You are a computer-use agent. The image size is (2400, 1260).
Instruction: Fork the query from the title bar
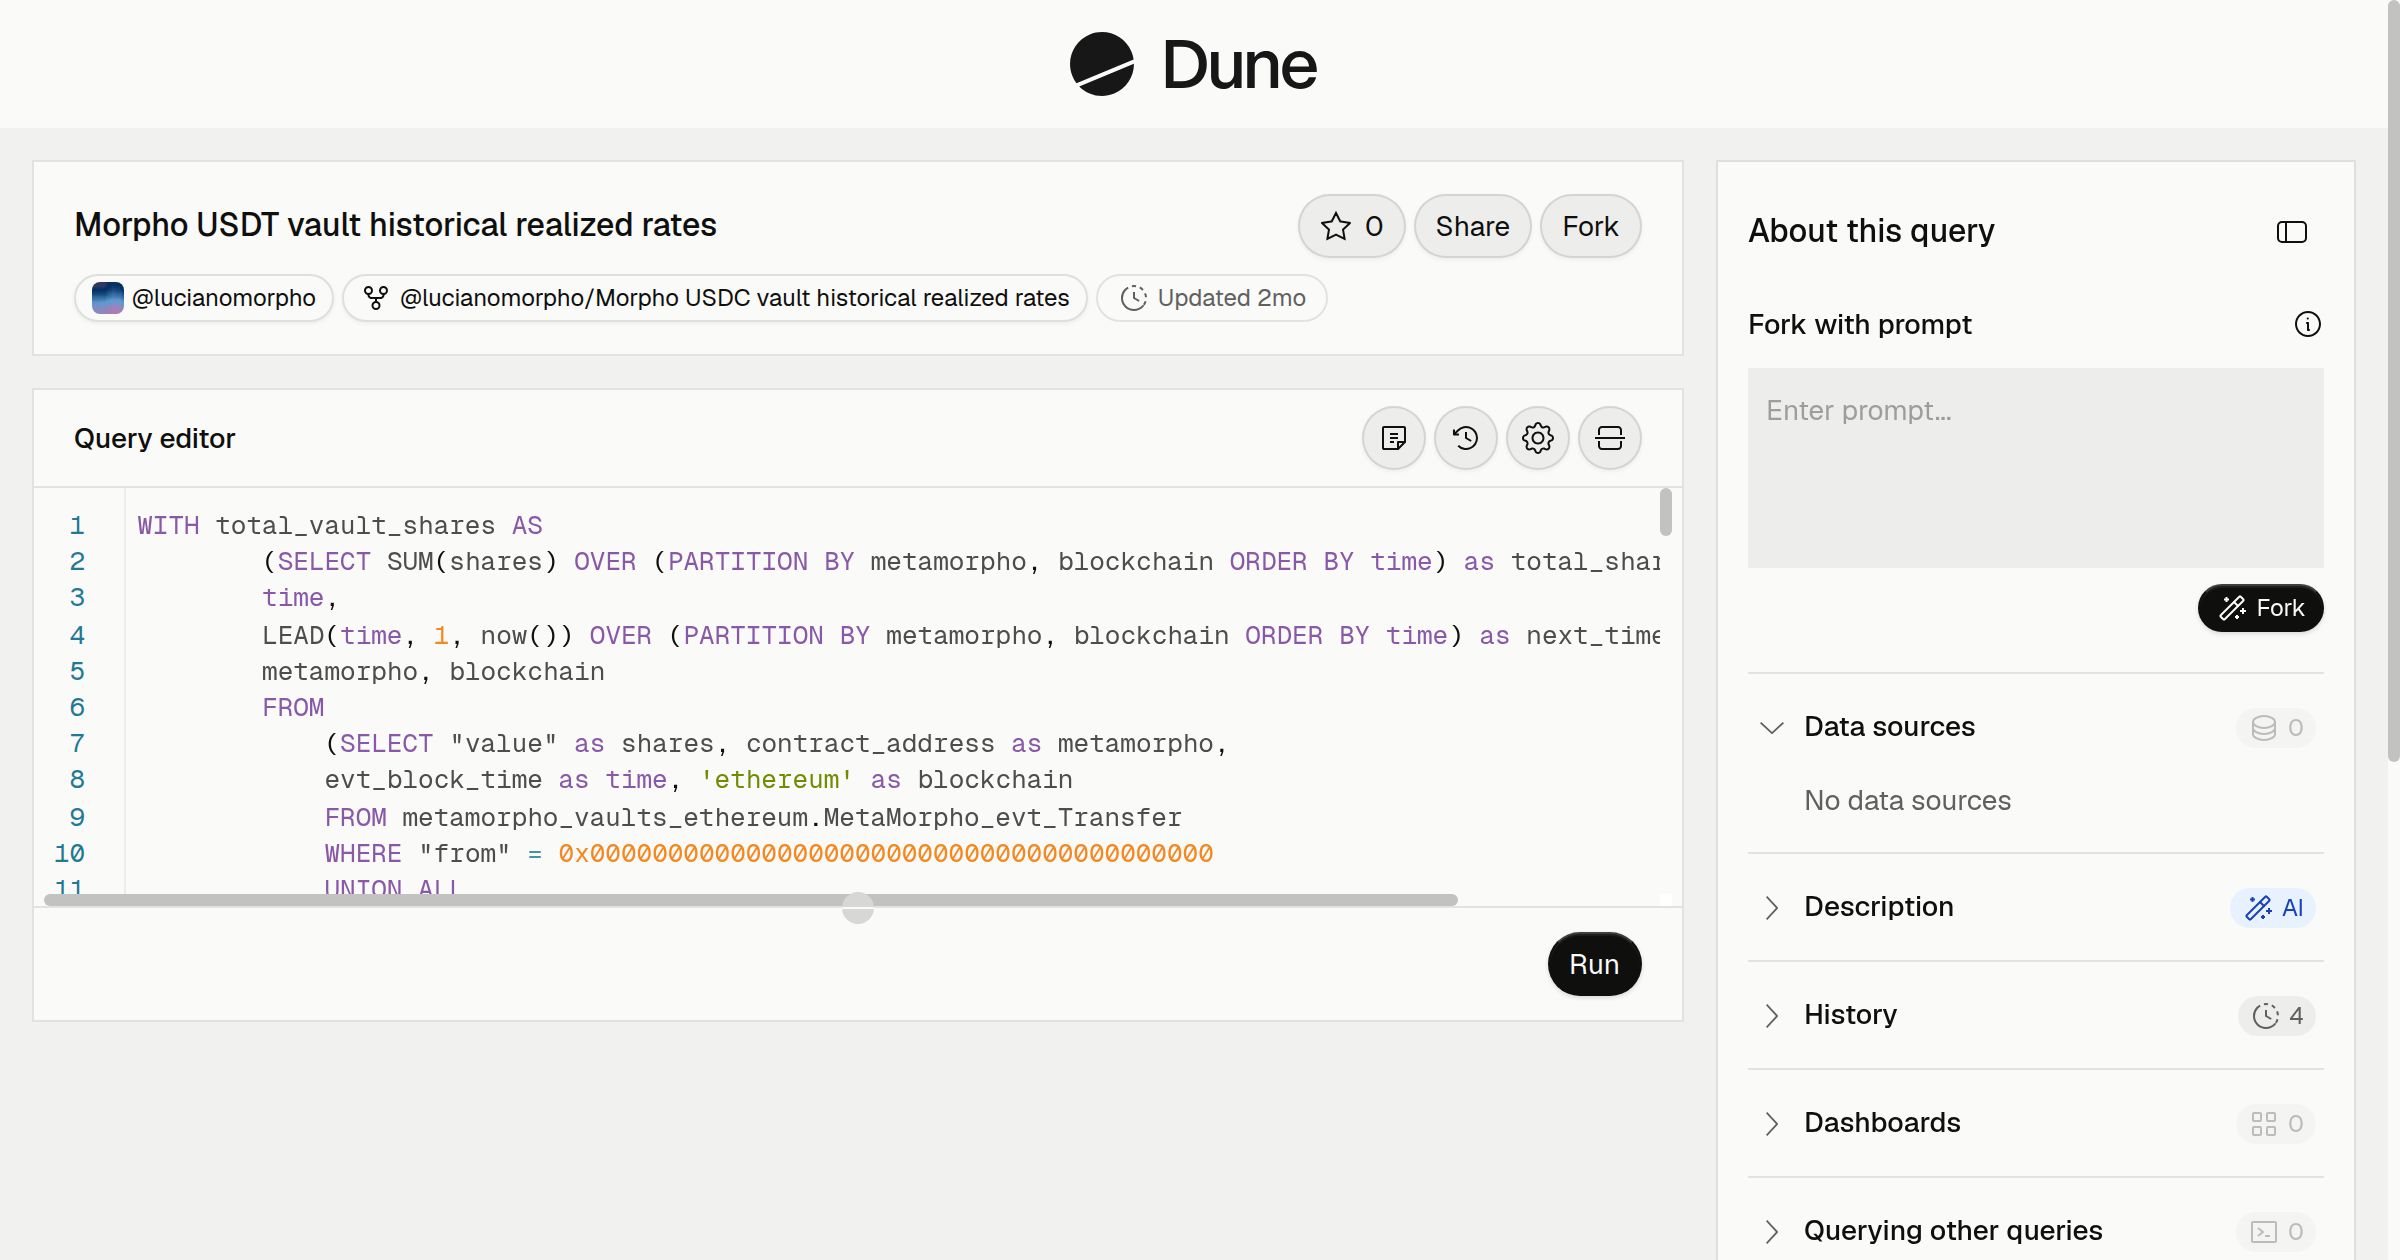click(1590, 226)
